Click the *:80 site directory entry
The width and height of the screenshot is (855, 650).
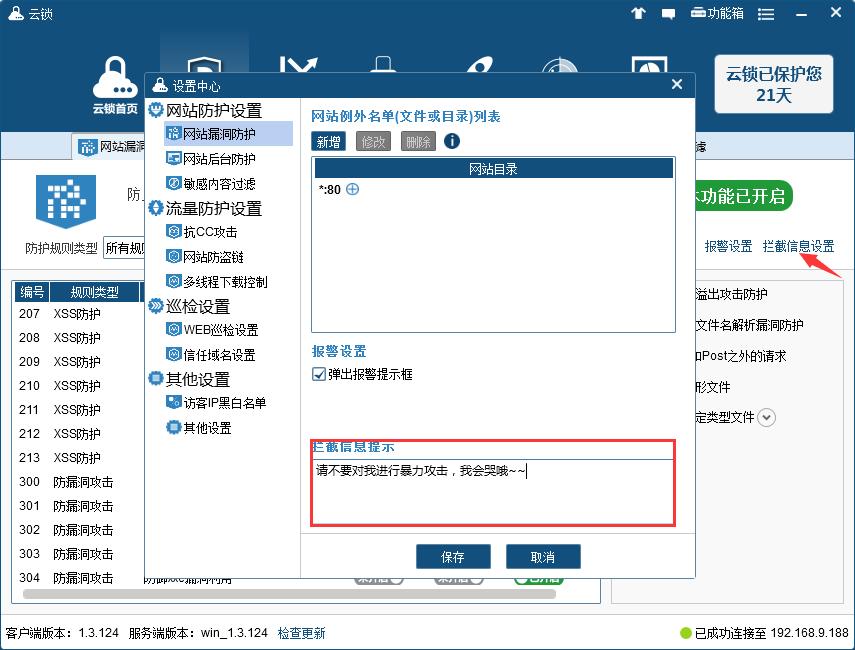click(329, 190)
